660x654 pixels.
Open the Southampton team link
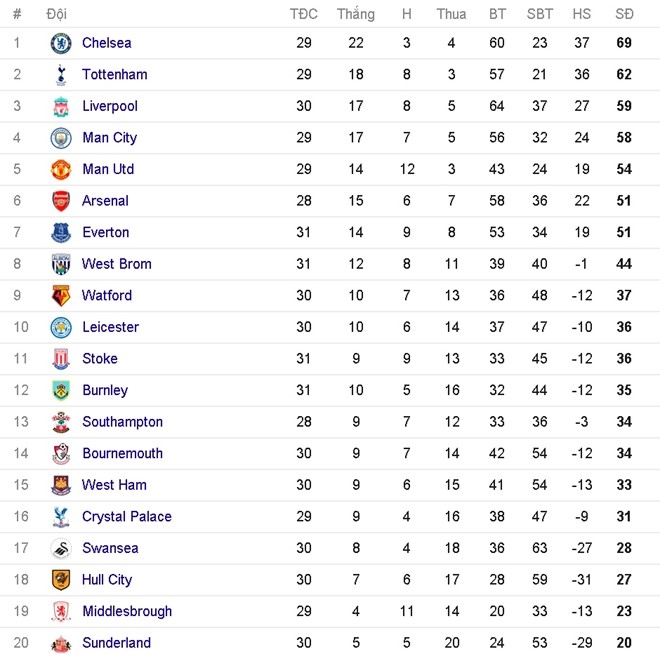point(122,422)
